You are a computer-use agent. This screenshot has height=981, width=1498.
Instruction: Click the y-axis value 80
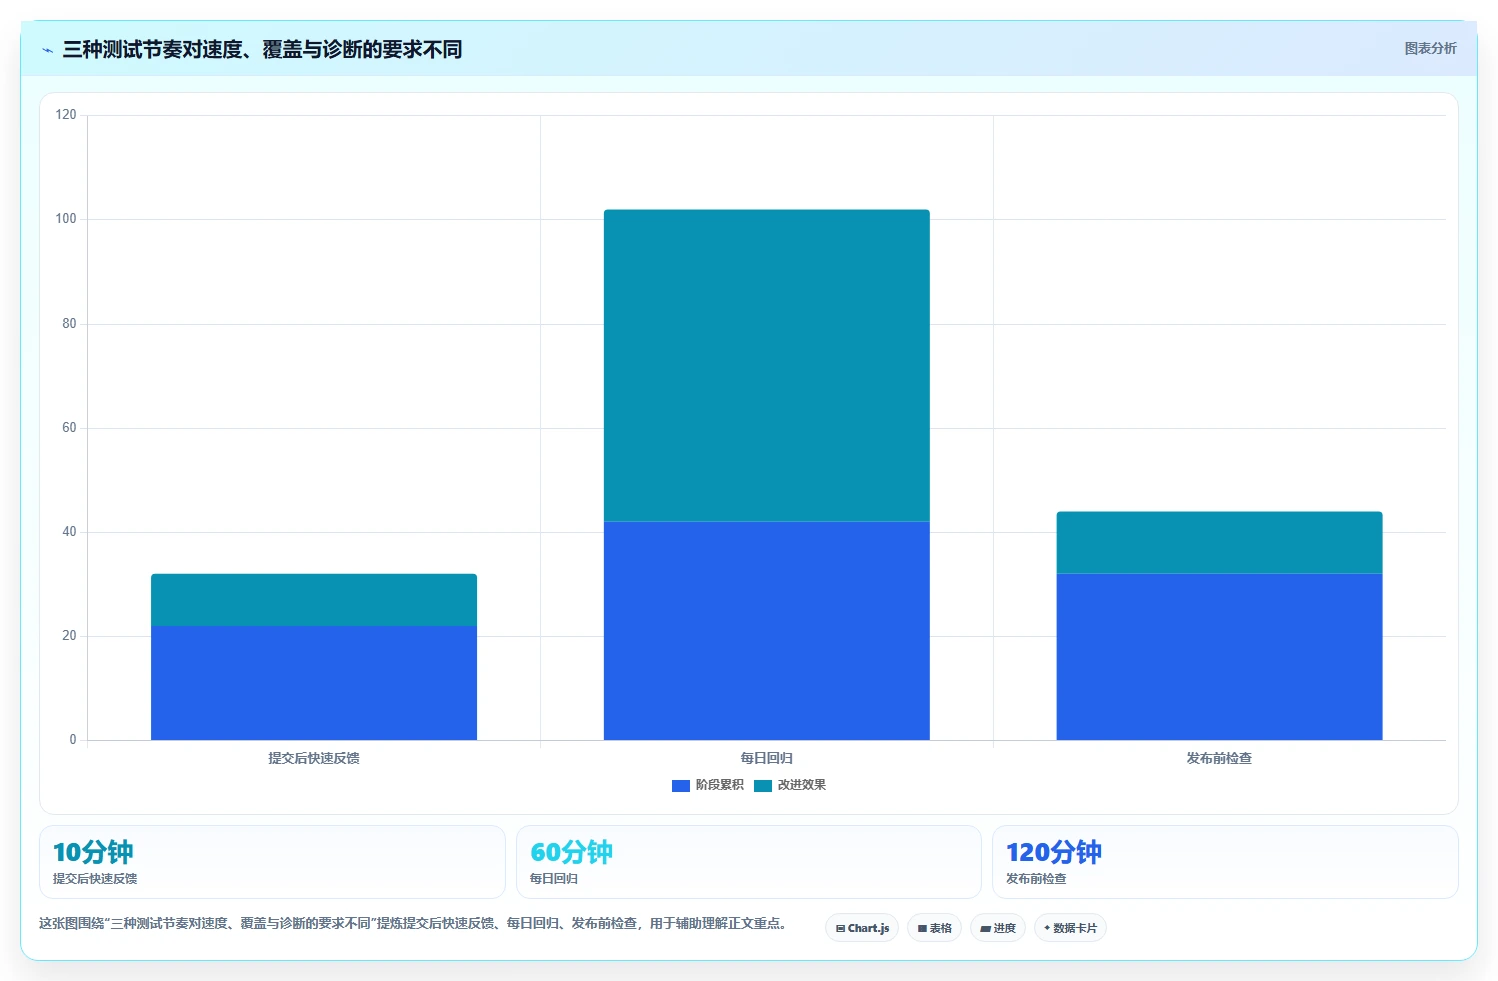tap(69, 324)
